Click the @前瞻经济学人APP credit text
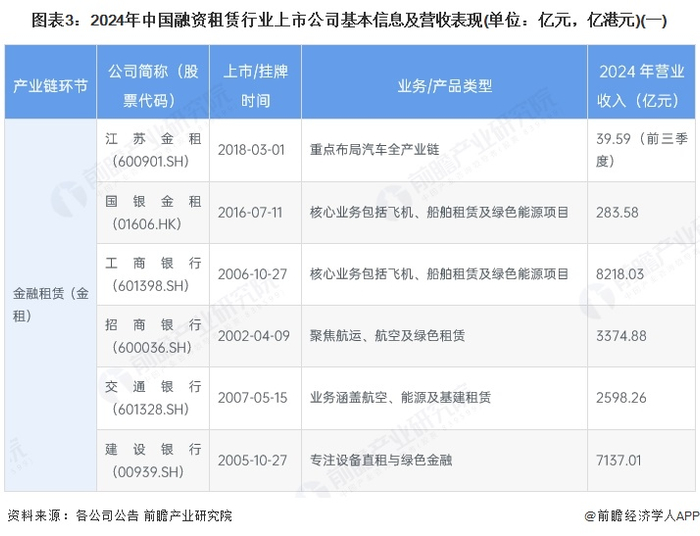The width and height of the screenshot is (700, 536). pyautogui.click(x=642, y=516)
